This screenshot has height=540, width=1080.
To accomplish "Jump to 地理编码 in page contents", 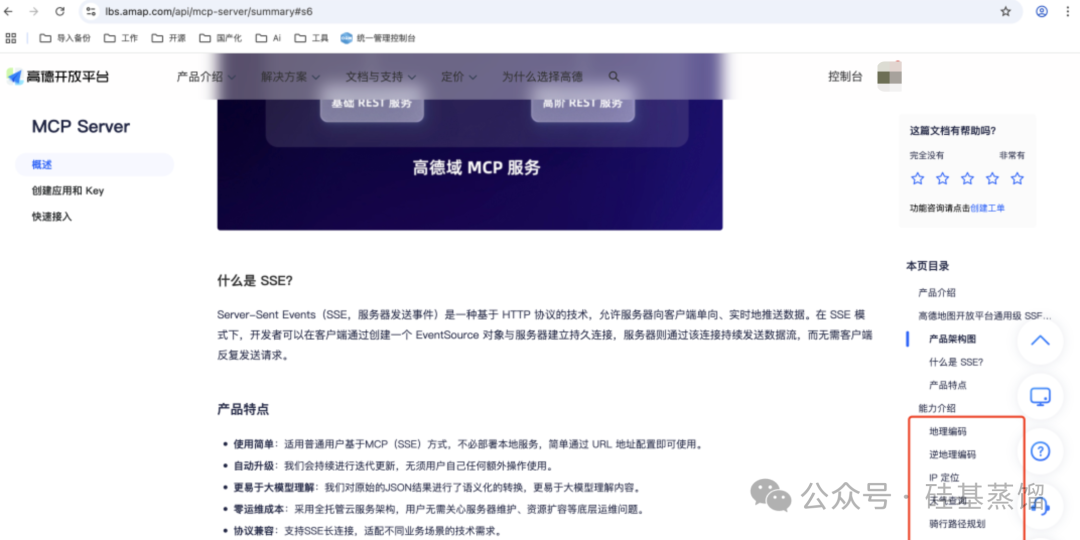I will (x=948, y=432).
